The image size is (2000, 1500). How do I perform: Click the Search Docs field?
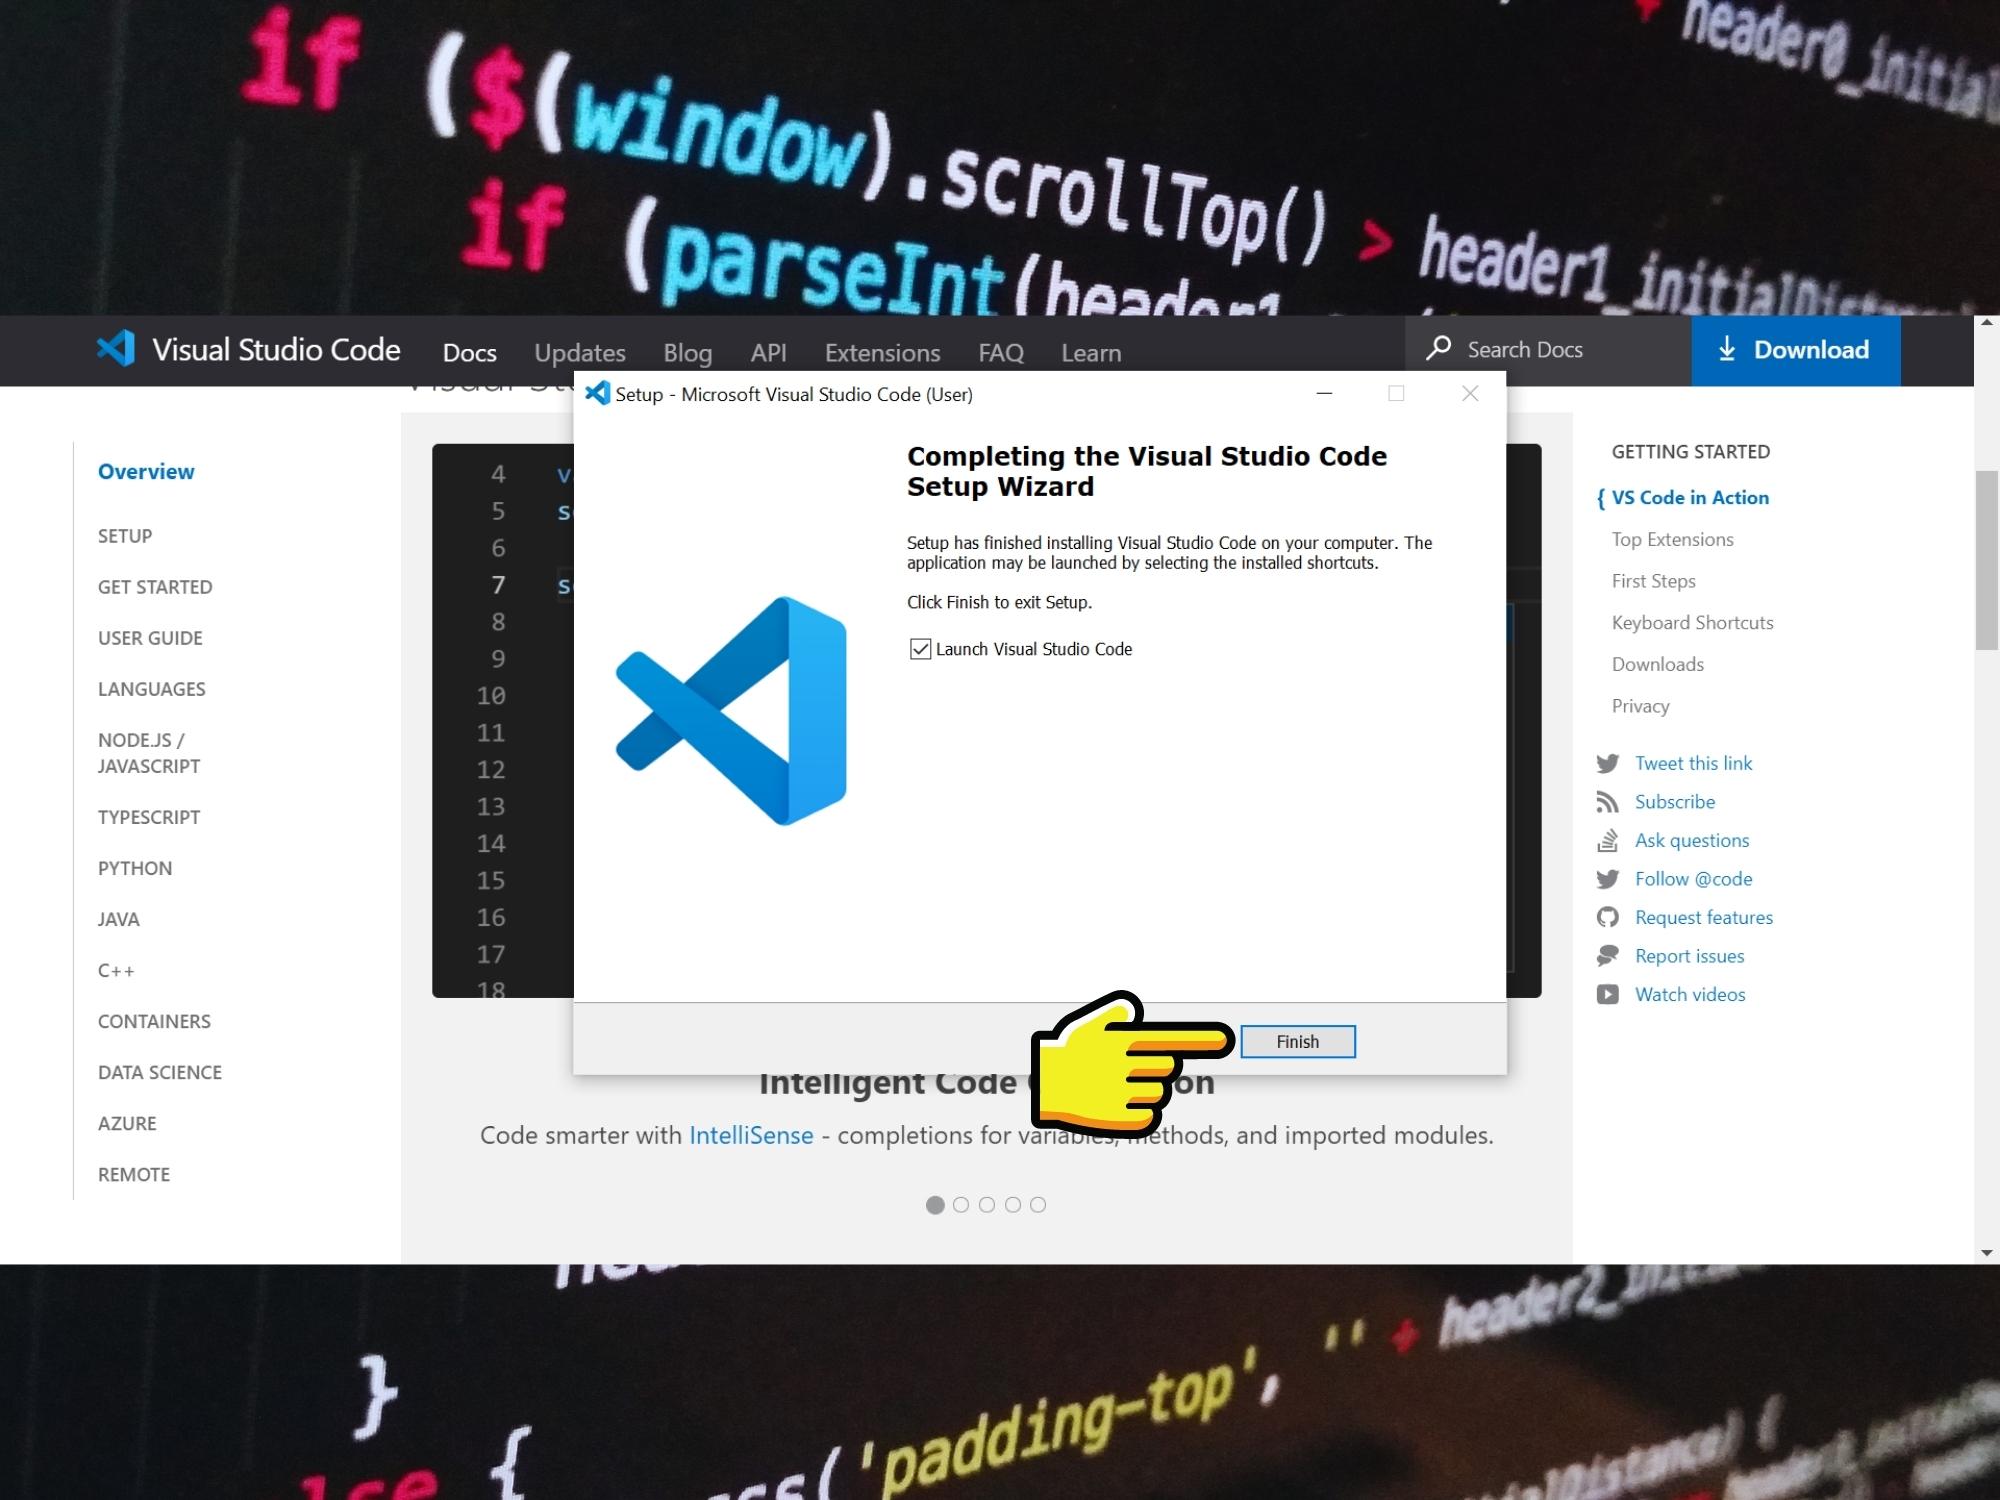(x=1548, y=350)
